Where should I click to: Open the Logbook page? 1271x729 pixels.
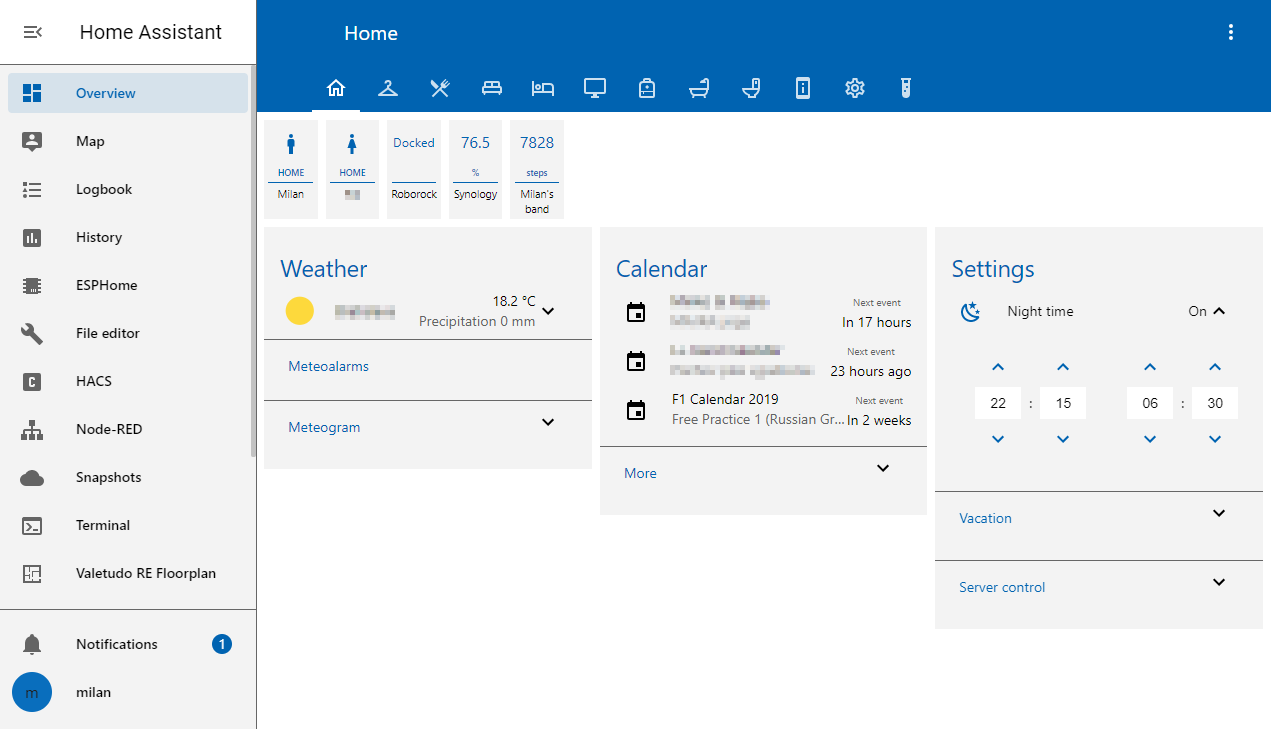[x=128, y=189]
